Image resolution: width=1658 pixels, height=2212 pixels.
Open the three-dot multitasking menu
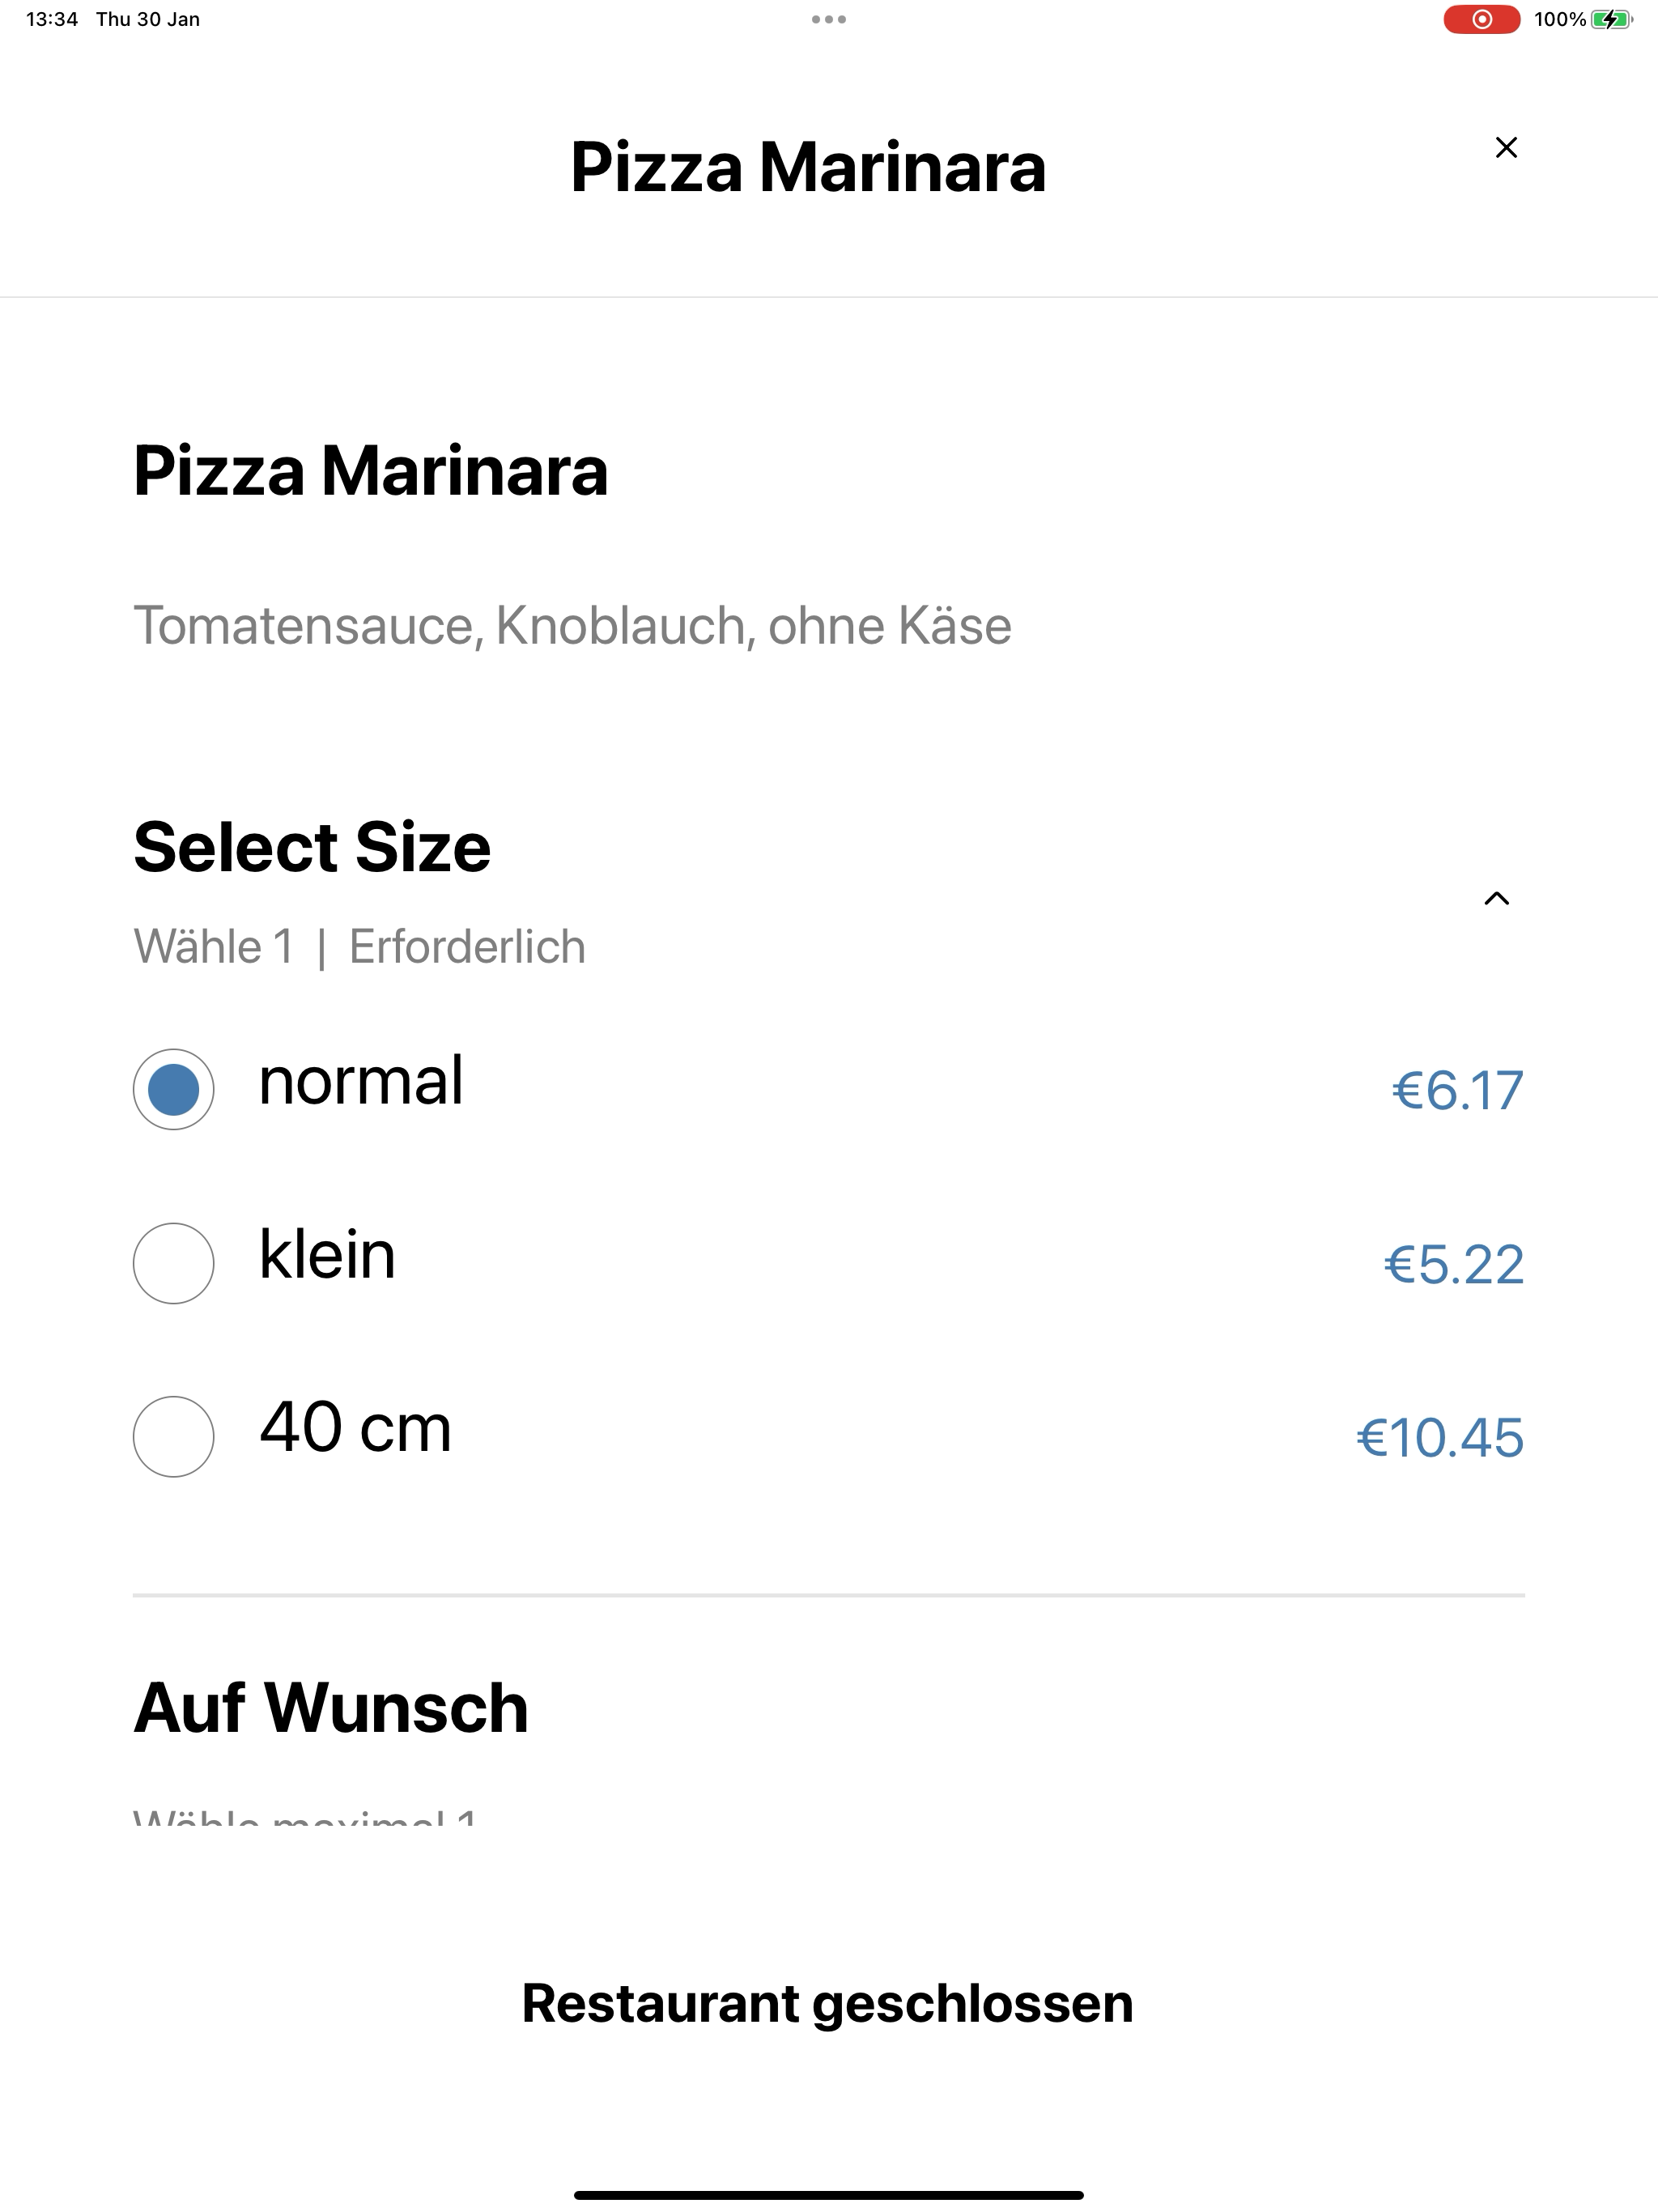pos(829,19)
